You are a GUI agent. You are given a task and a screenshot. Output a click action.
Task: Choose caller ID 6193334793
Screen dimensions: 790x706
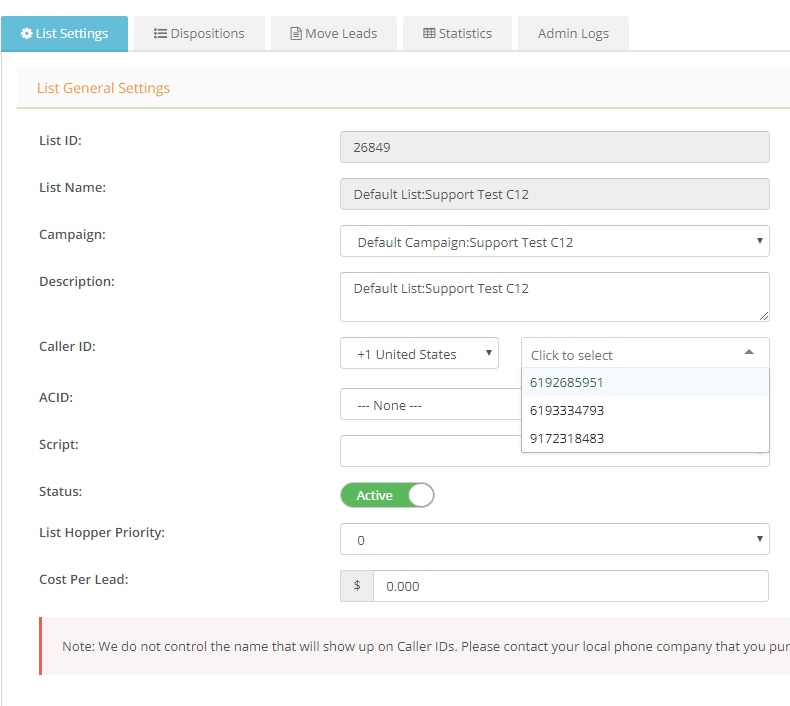[x=645, y=410]
